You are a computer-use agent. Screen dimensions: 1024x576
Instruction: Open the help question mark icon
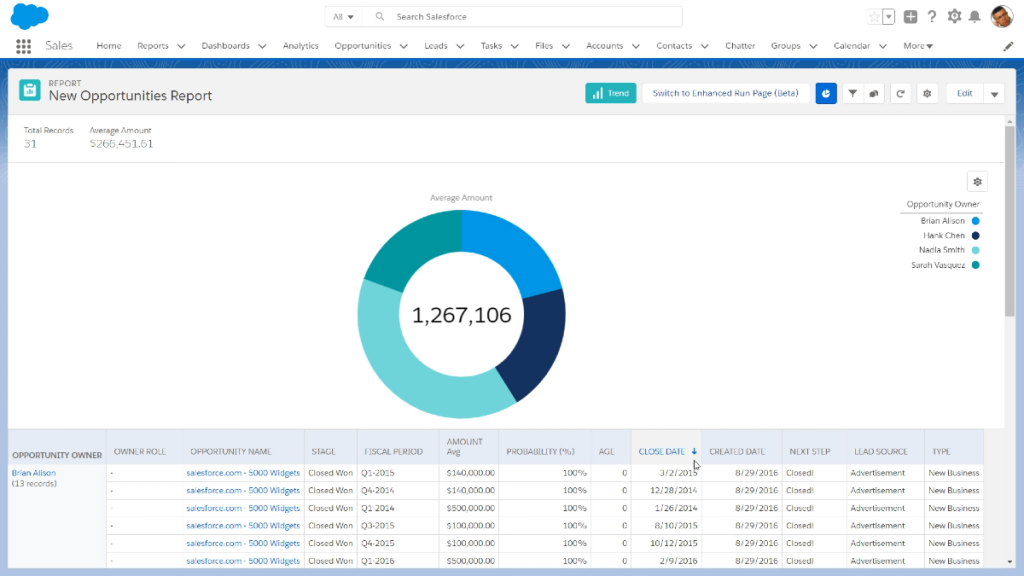coord(932,17)
